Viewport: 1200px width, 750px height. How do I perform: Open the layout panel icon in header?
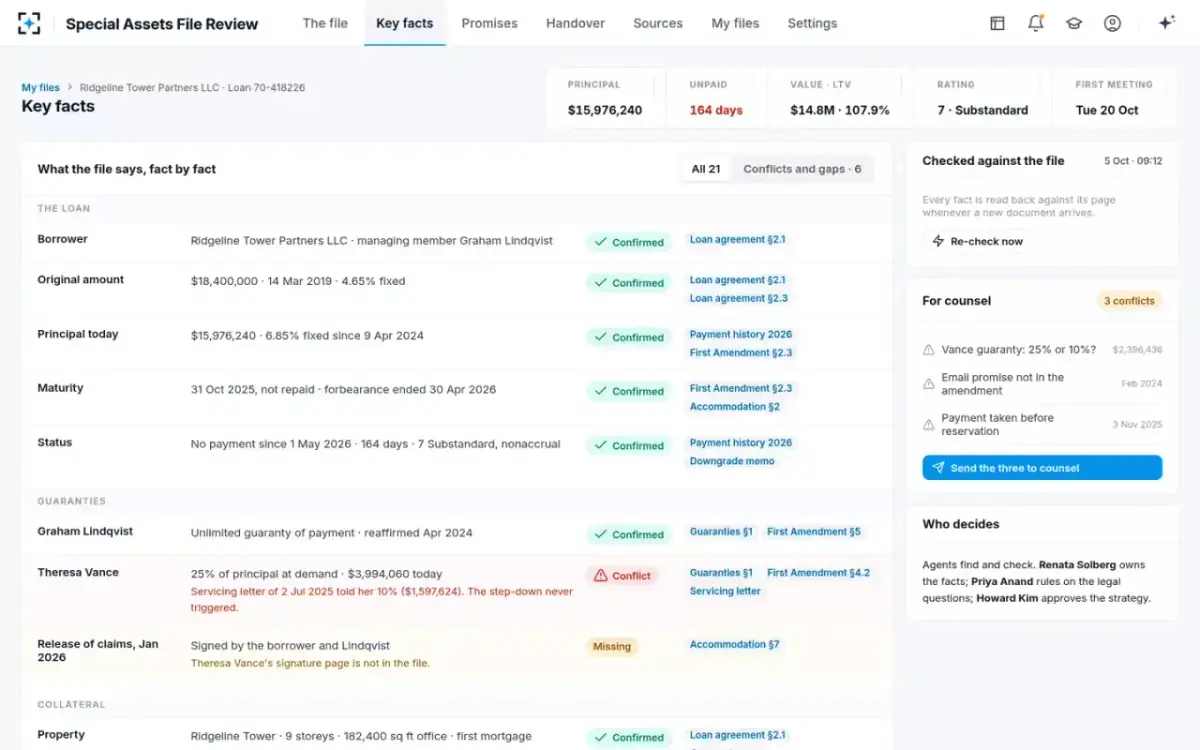tap(997, 23)
